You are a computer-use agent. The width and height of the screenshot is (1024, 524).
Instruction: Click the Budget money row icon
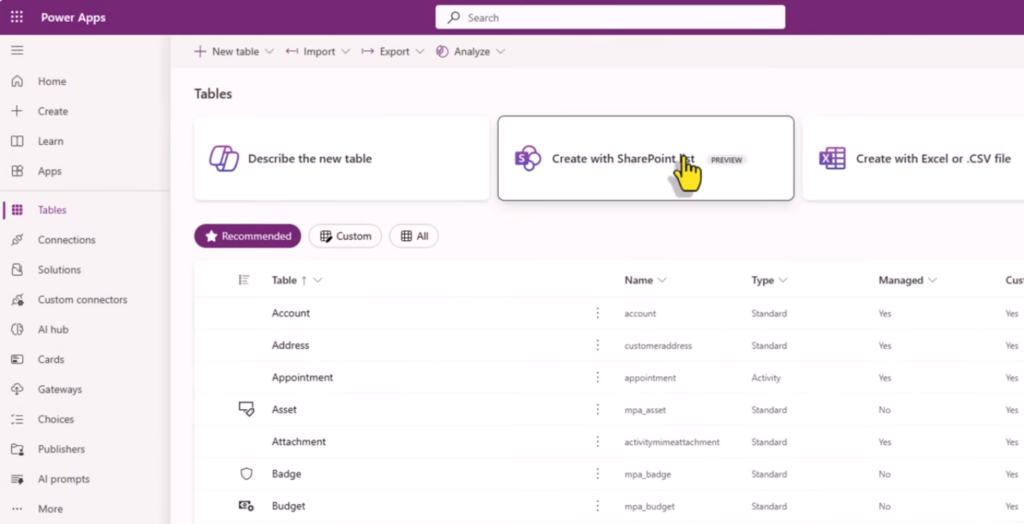coord(246,506)
